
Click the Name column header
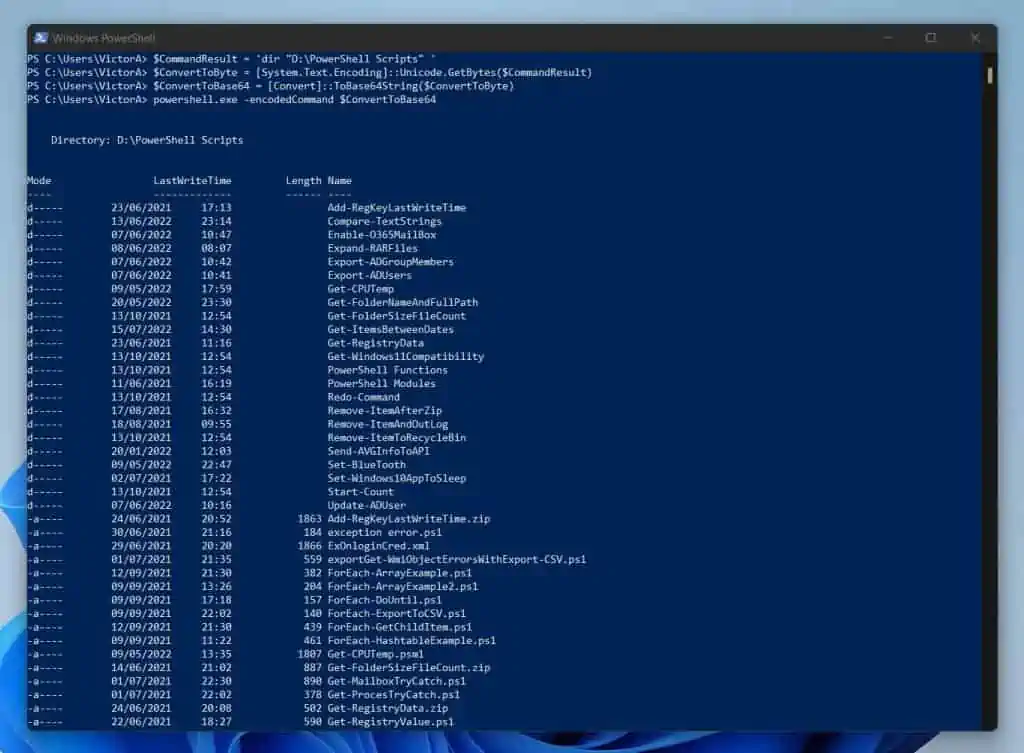point(340,180)
